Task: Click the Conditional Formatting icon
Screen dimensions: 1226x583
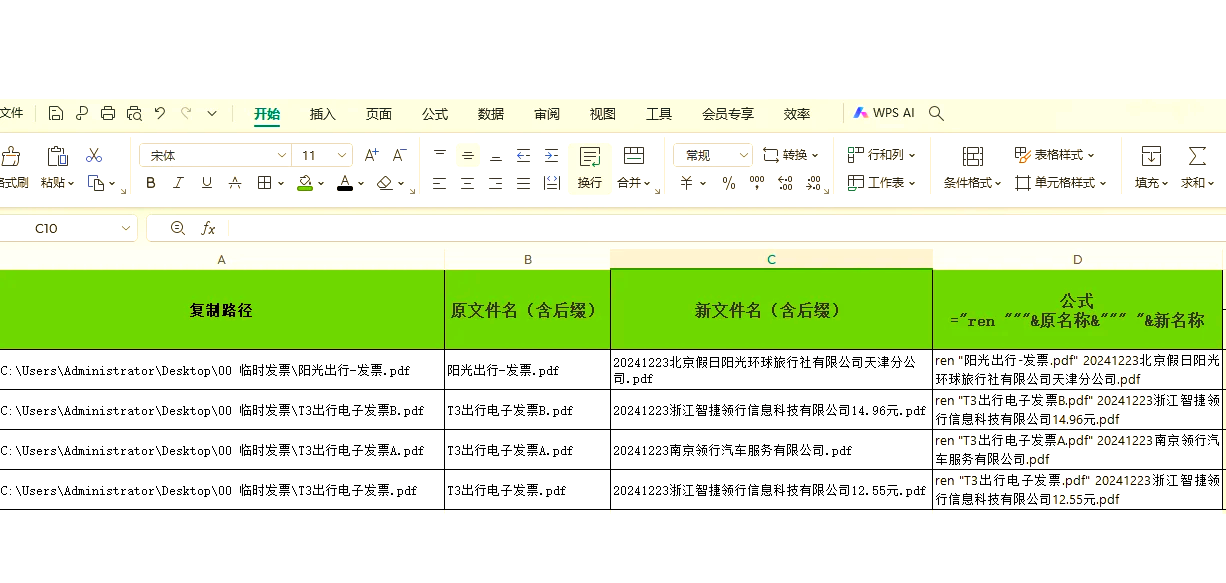Action: tap(973, 156)
